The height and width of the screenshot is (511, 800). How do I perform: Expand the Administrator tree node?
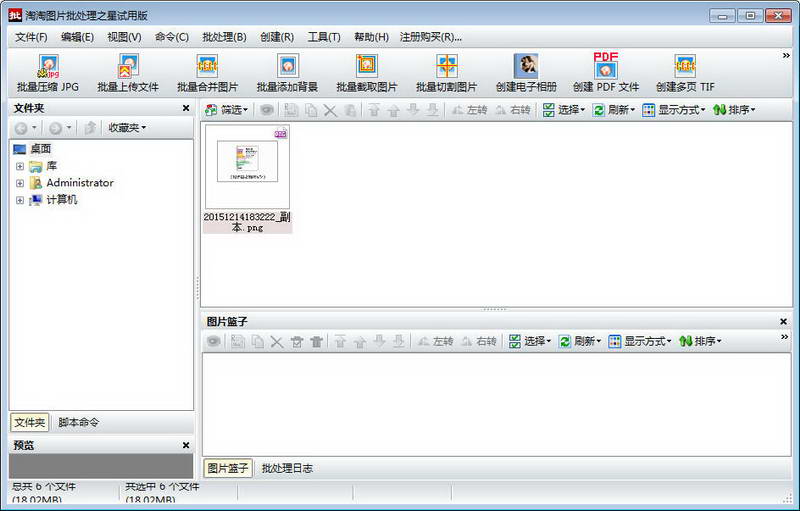click(x=20, y=183)
